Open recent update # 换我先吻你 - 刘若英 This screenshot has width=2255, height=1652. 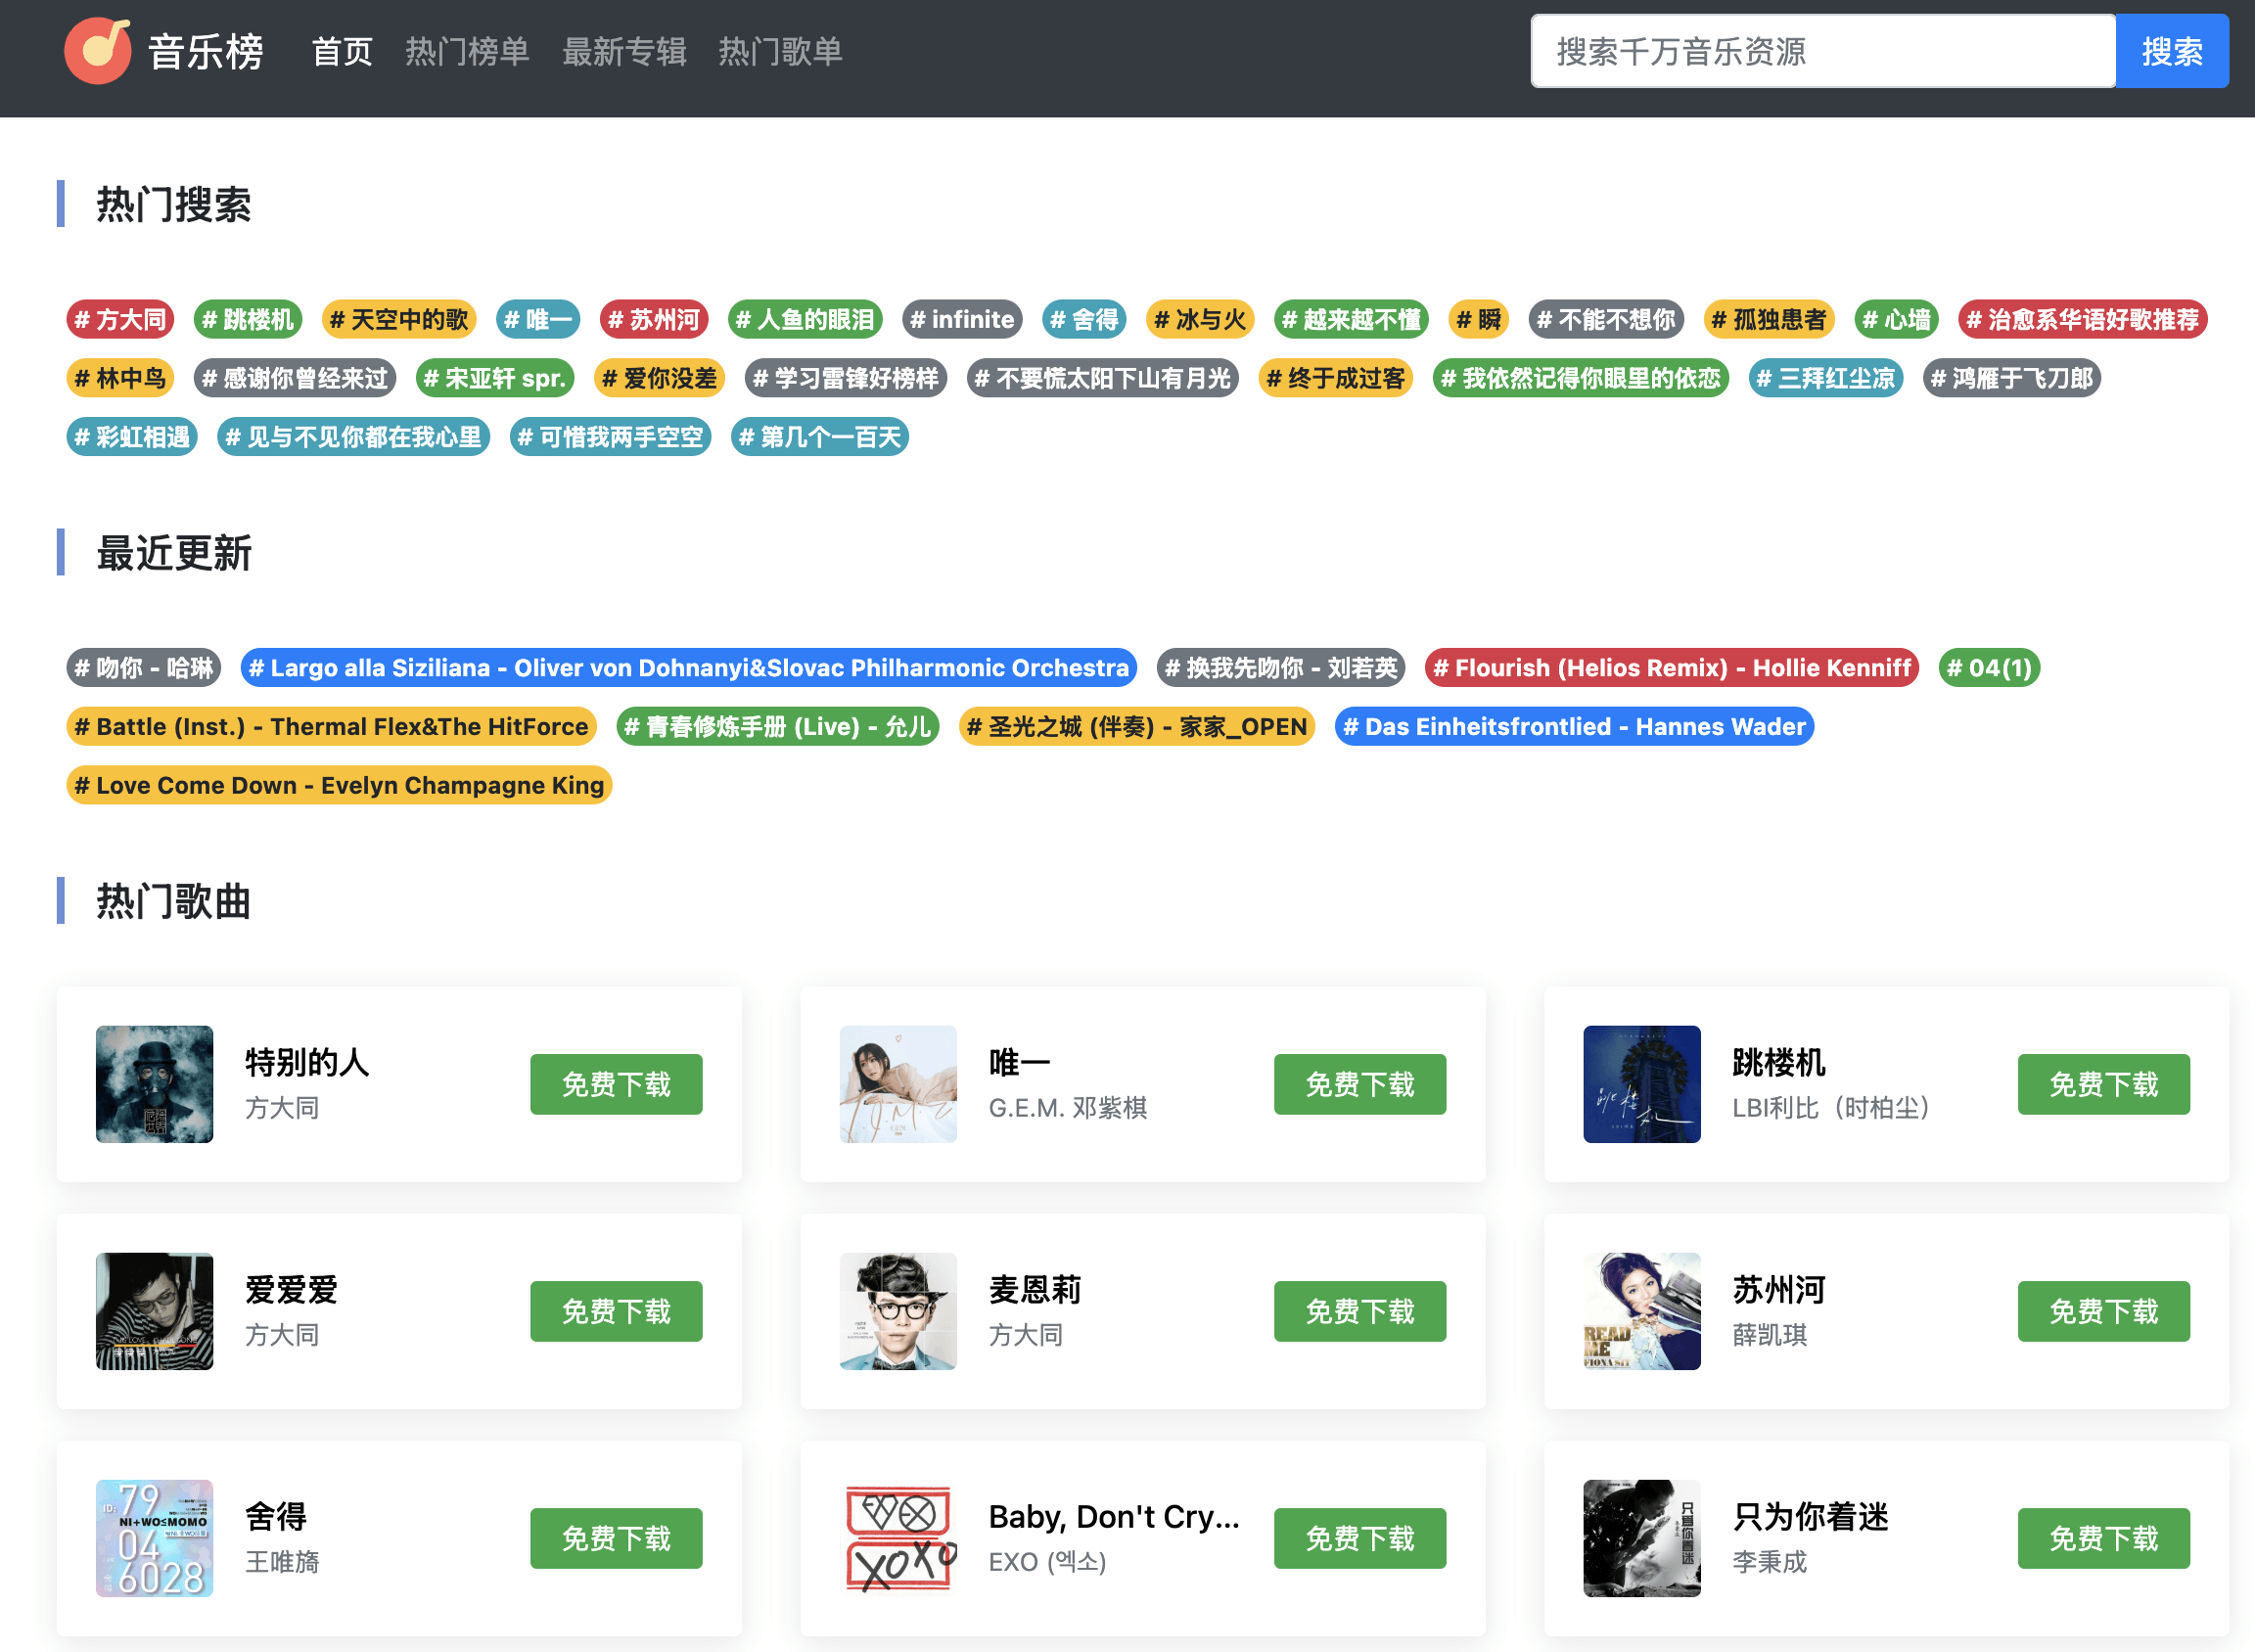tap(1281, 667)
